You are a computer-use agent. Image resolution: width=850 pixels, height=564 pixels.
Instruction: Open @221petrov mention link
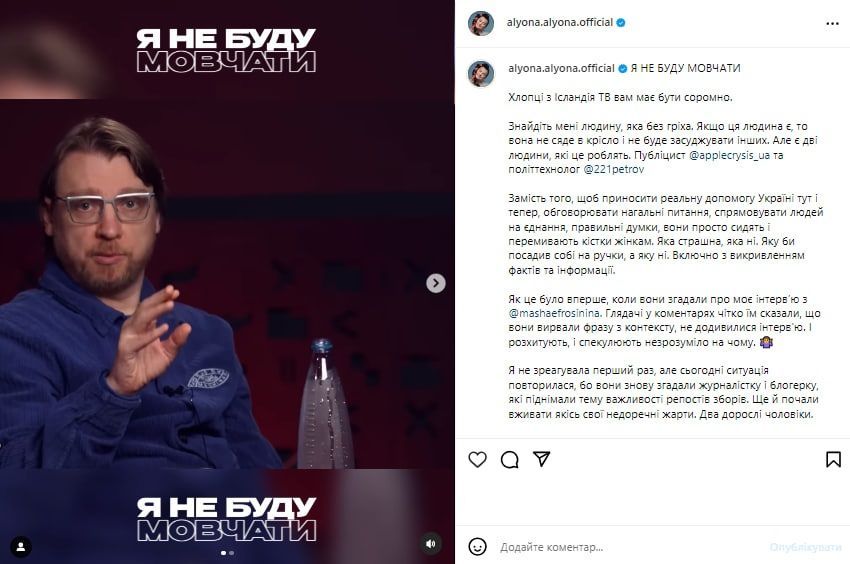(x=614, y=169)
